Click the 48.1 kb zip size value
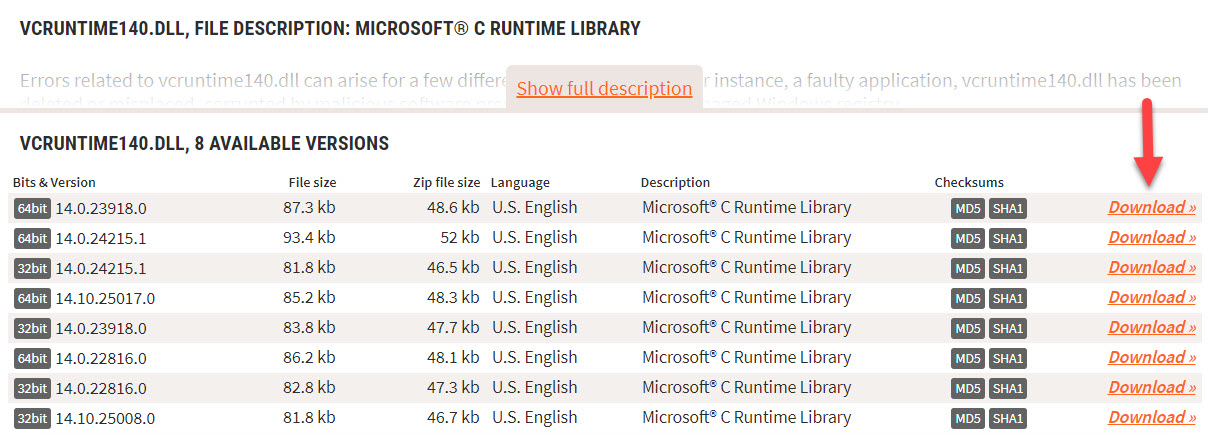The width and height of the screenshot is (1208, 433). pos(453,358)
